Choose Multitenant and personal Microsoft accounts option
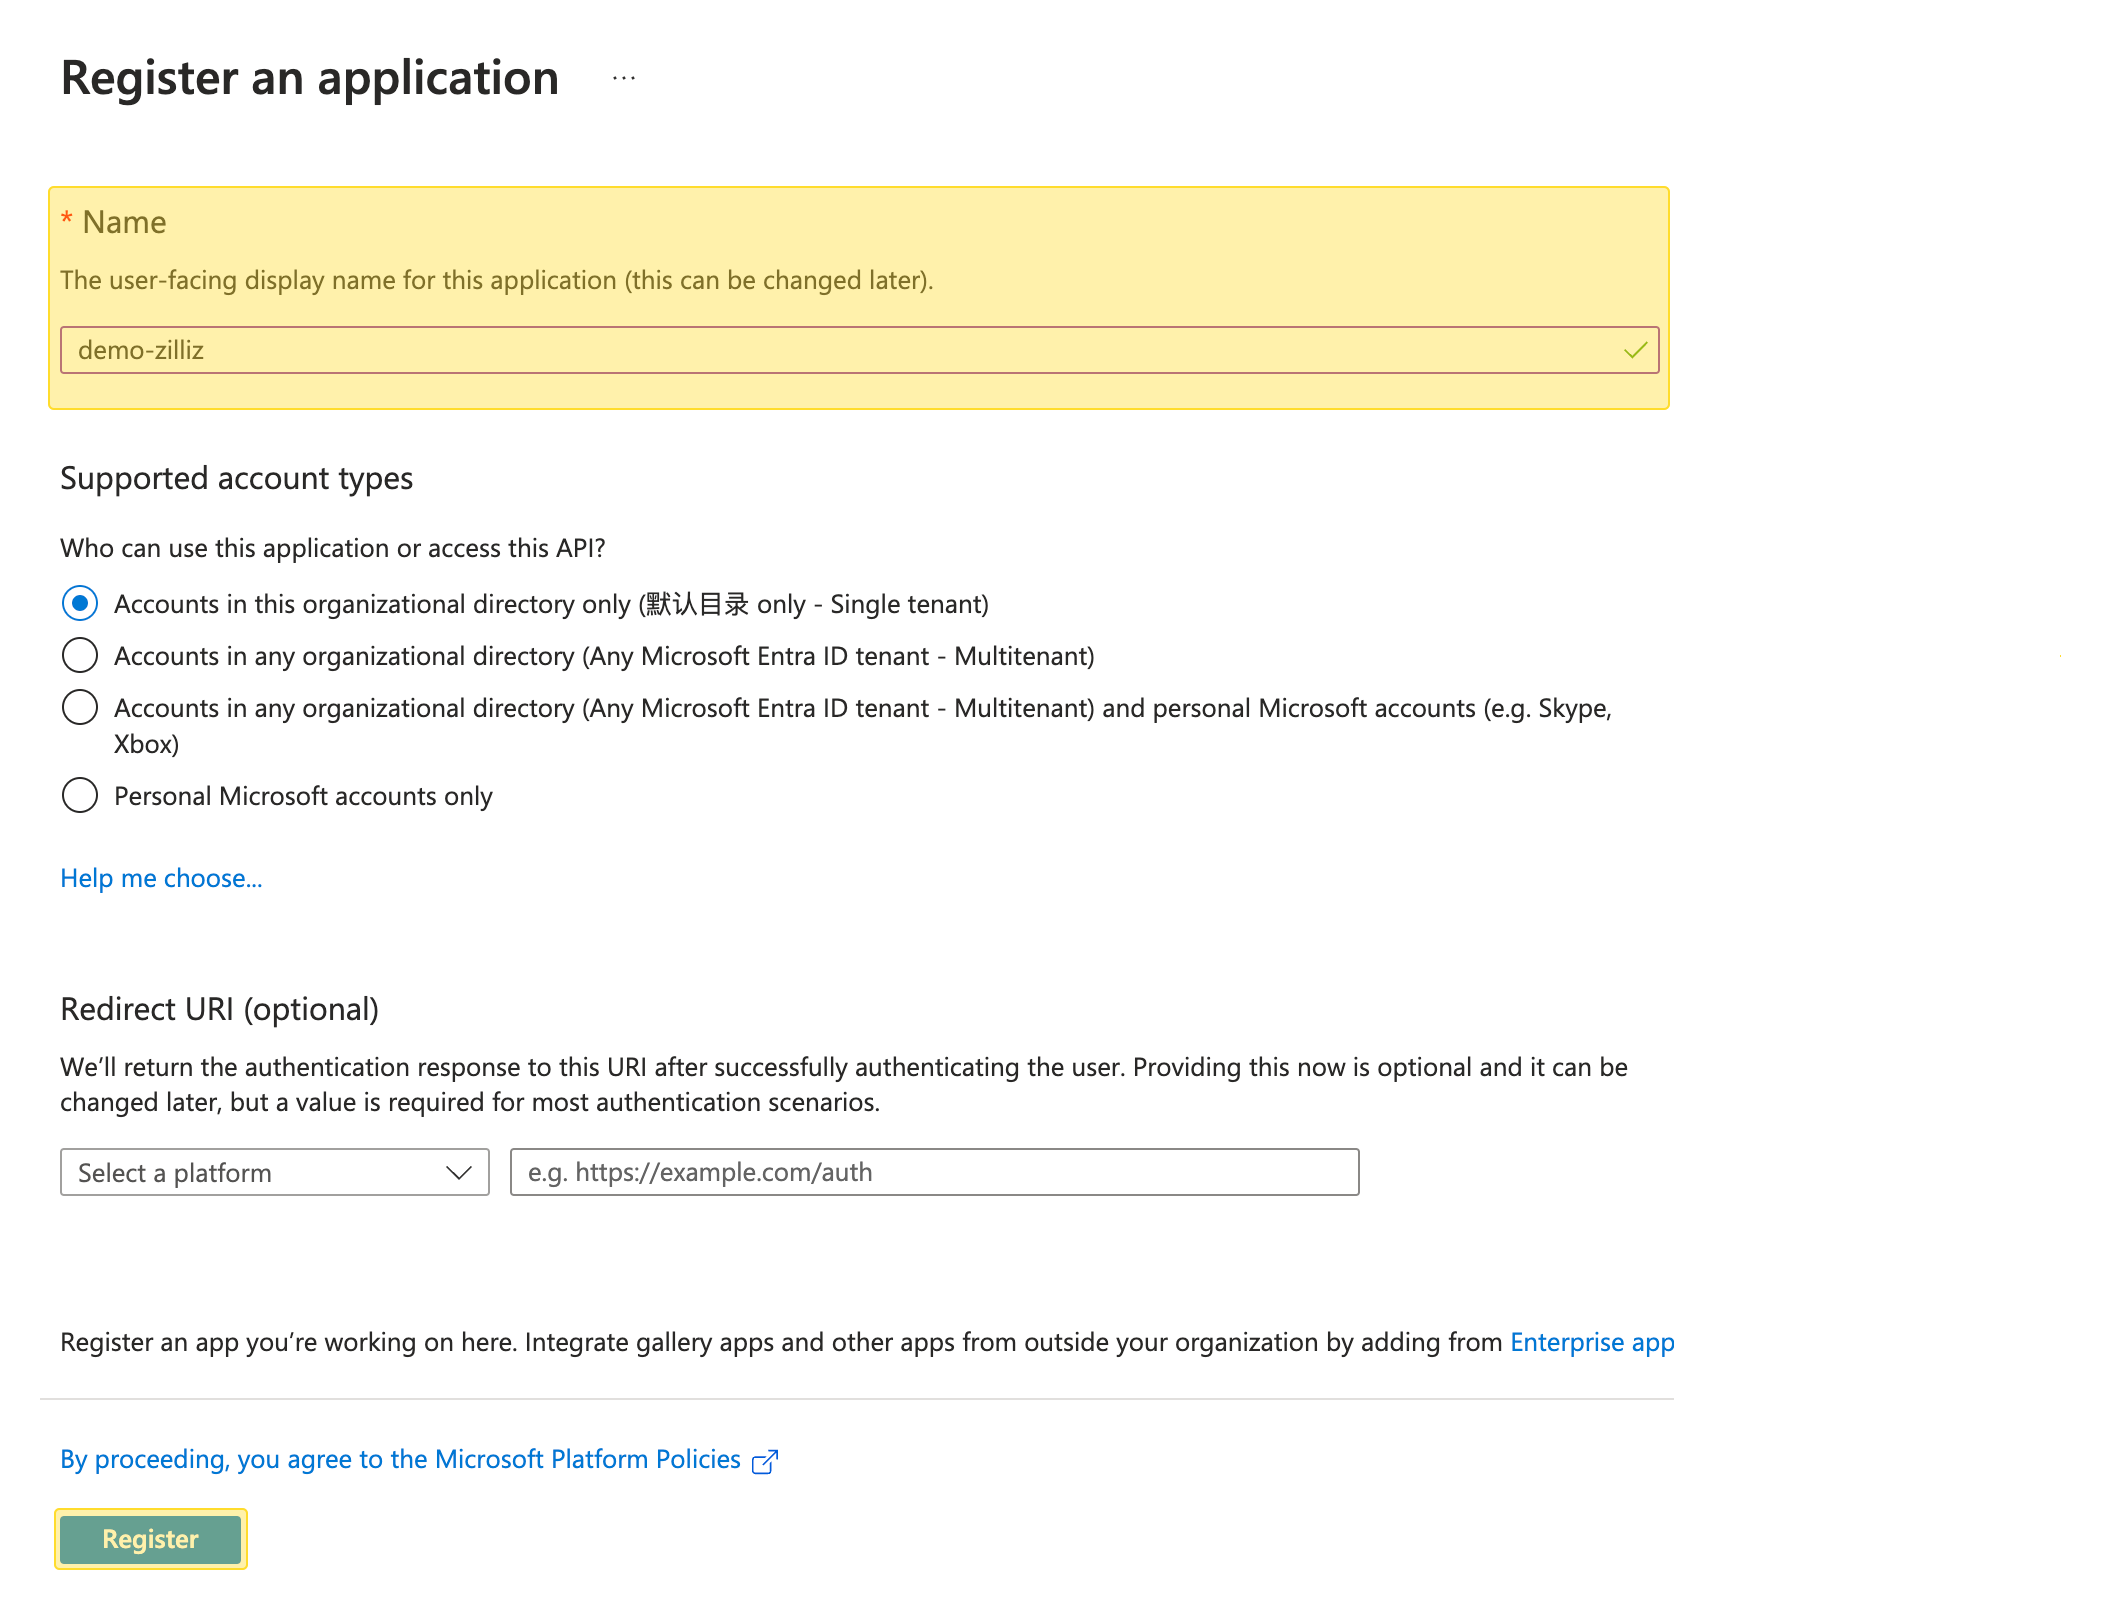 coord(80,708)
